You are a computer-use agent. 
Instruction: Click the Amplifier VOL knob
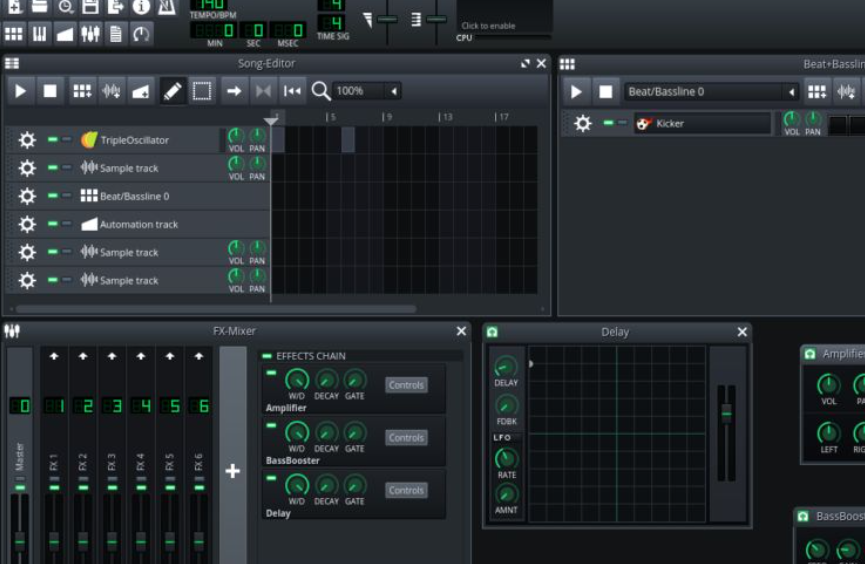(x=828, y=385)
